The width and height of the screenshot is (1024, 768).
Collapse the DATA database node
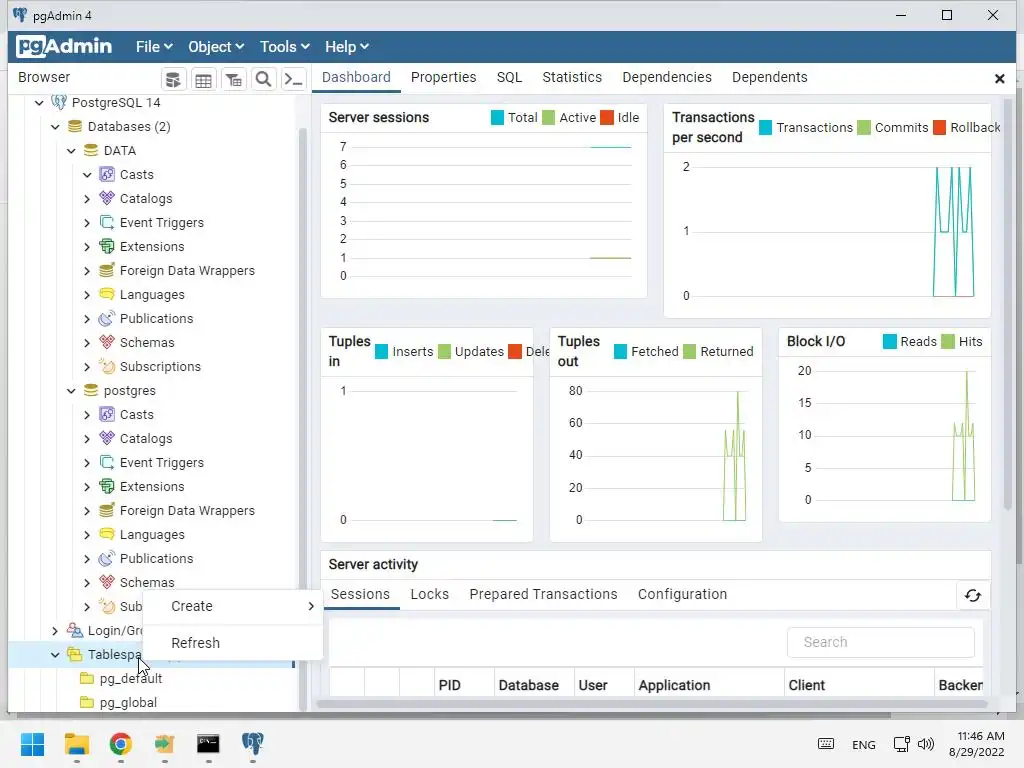(x=71, y=151)
